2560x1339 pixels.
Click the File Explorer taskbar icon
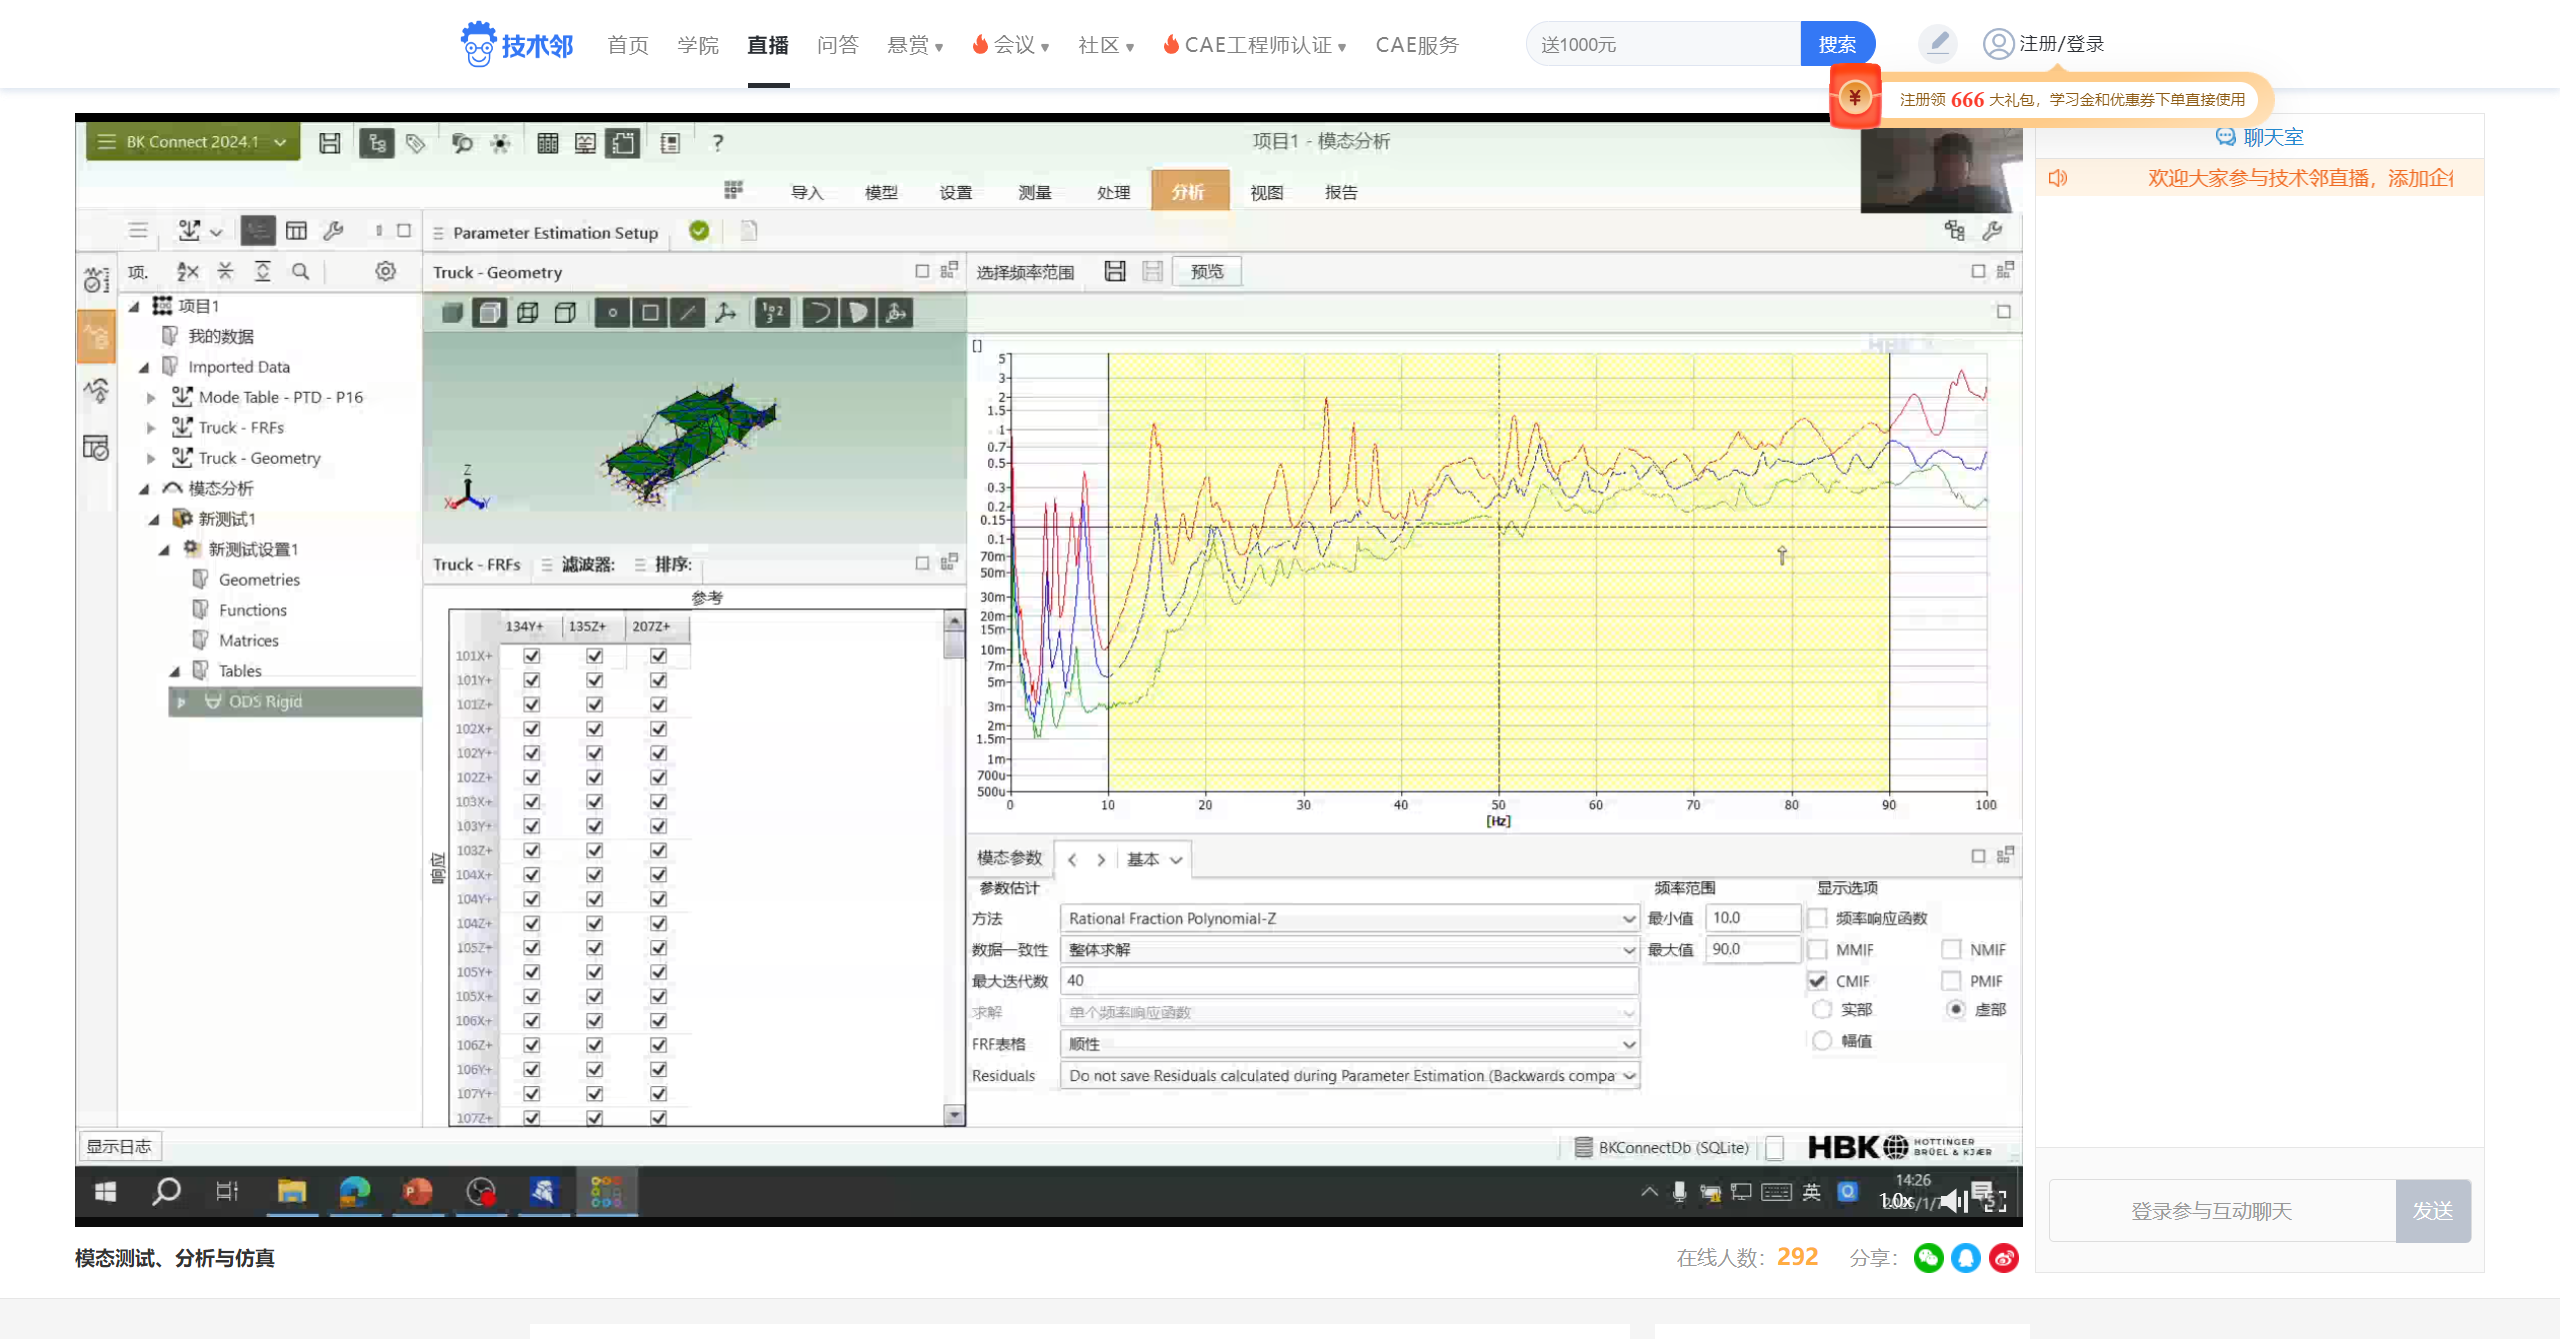point(291,1191)
